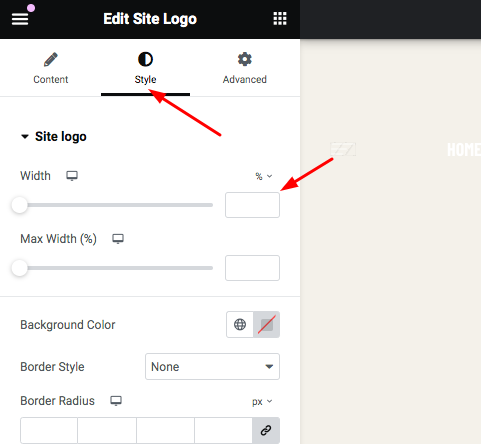Click the Width slider handle
The height and width of the screenshot is (444, 481).
(19, 205)
